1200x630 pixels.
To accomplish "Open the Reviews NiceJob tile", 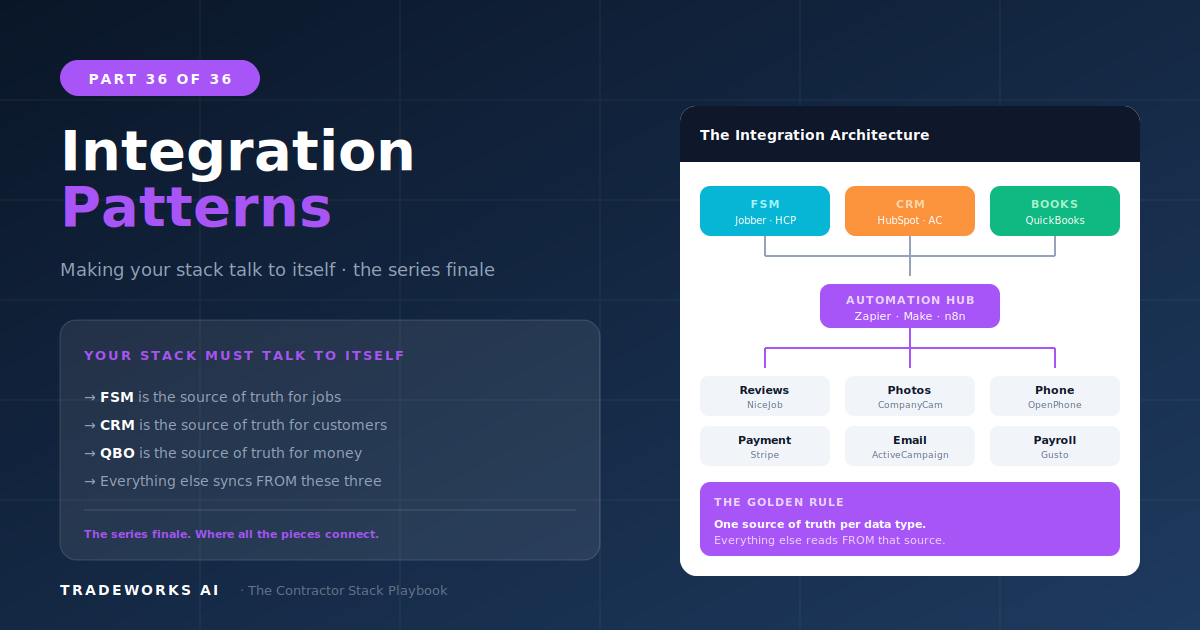I will 765,396.
